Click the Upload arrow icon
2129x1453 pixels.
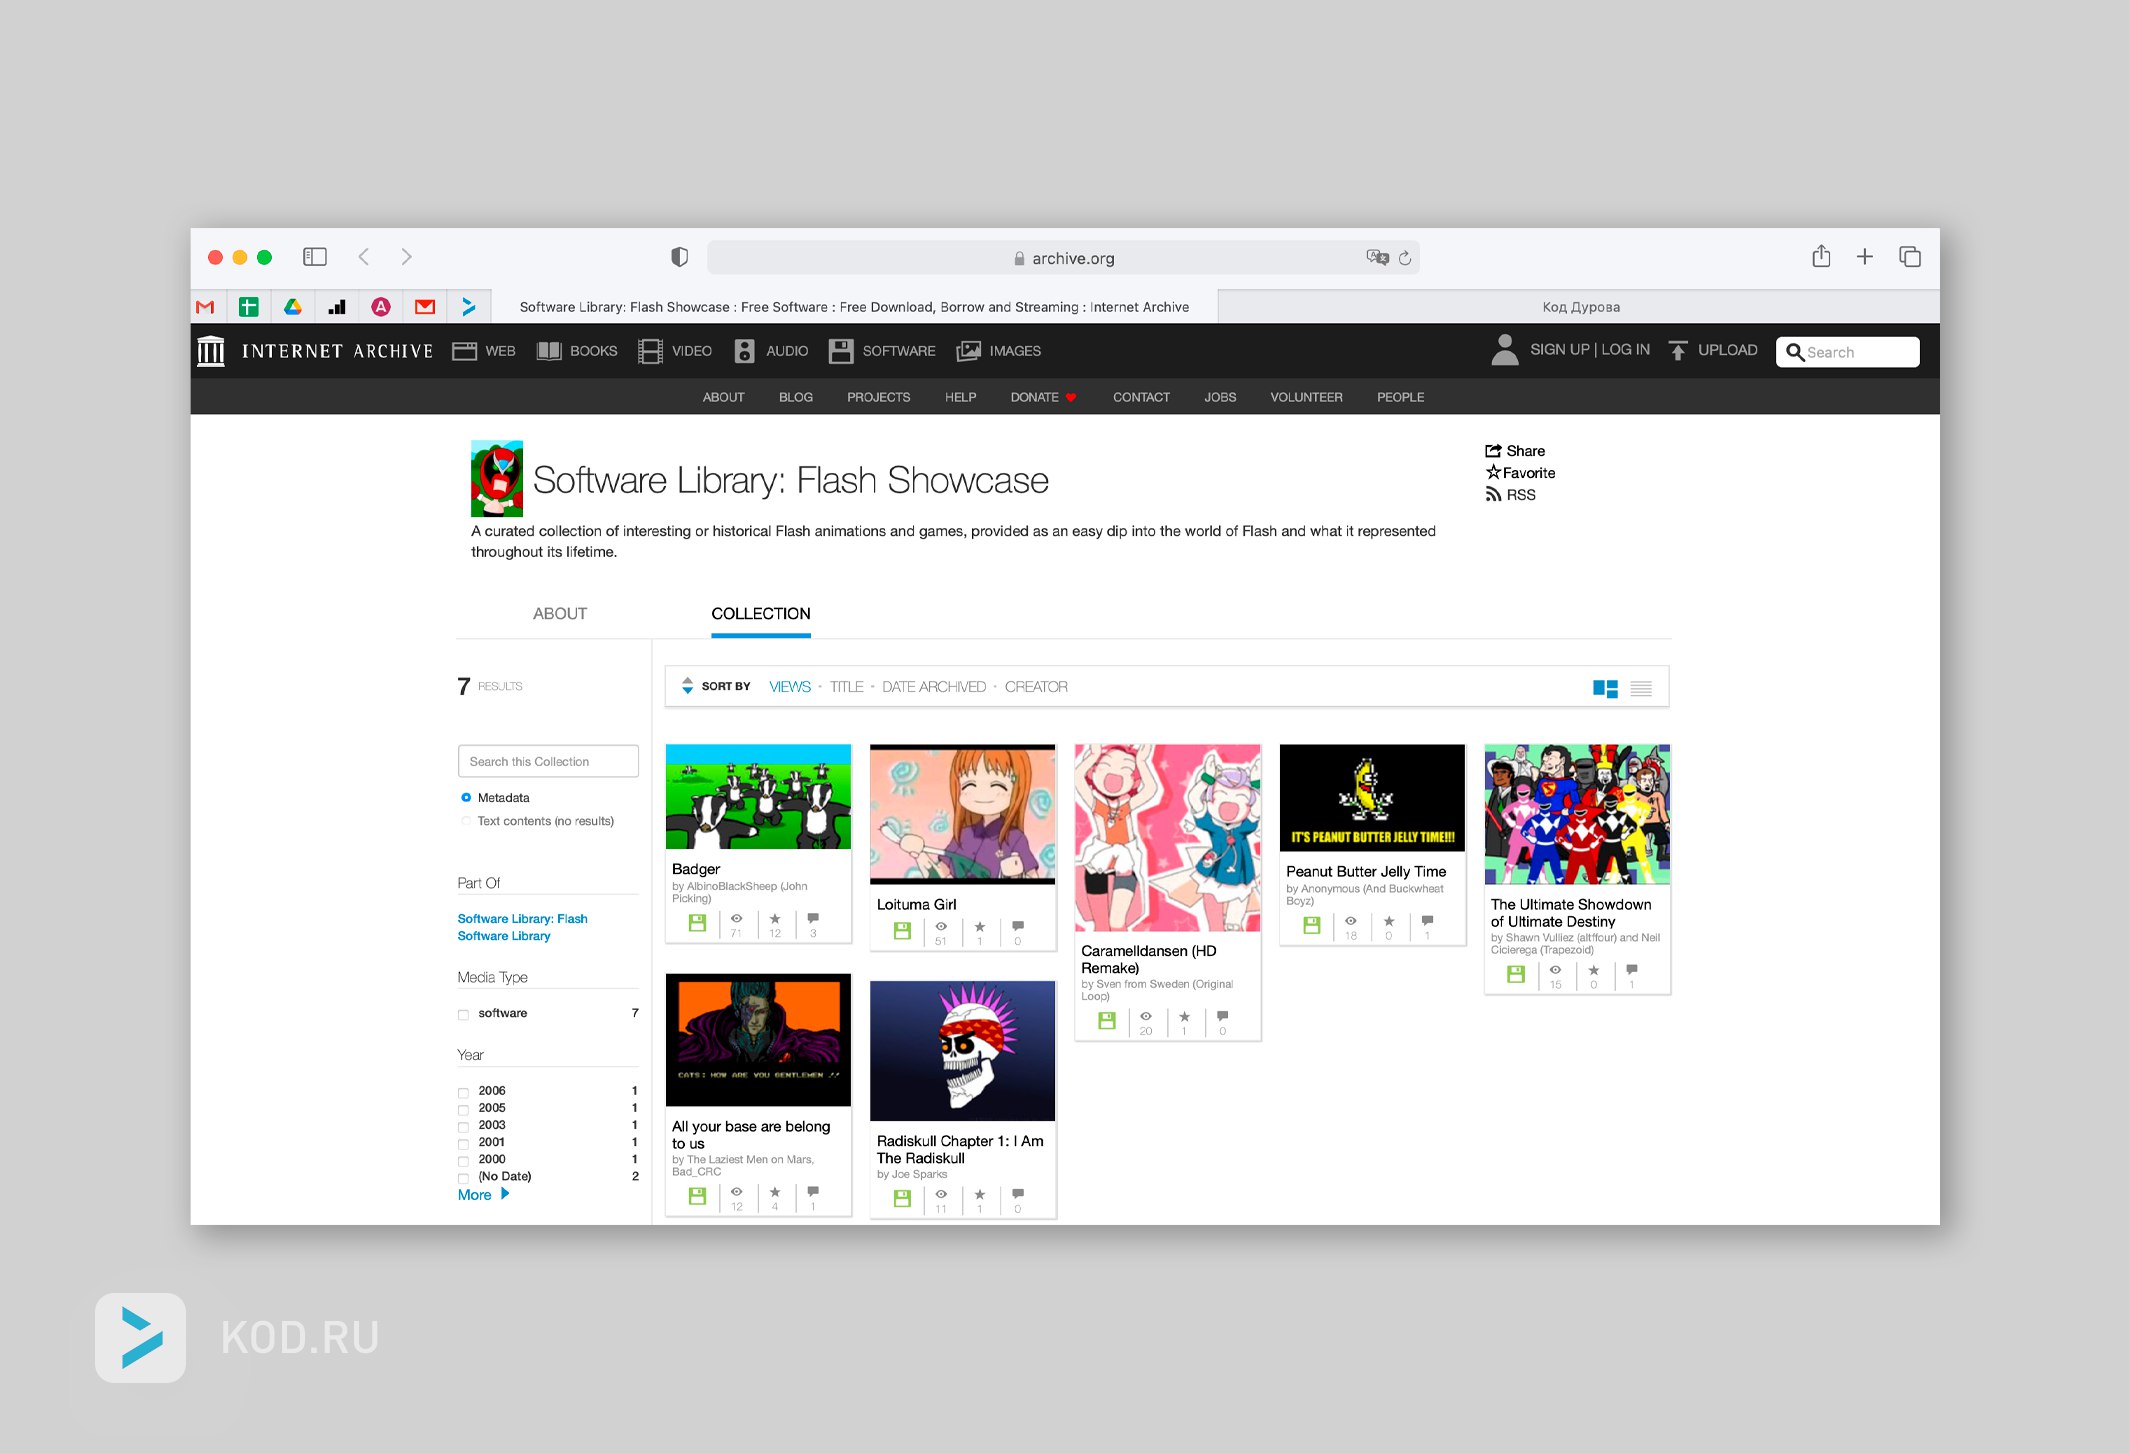1678,350
